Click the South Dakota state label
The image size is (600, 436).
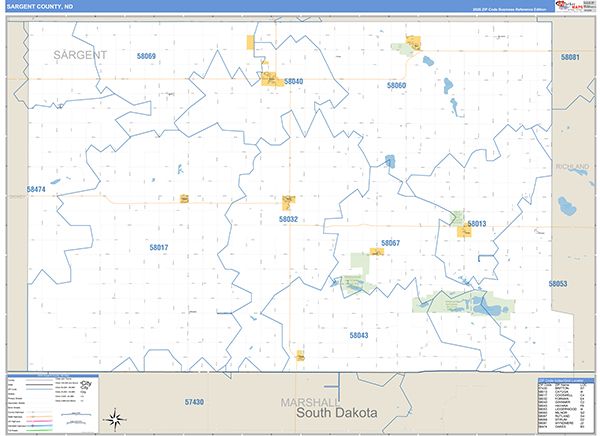337,413
